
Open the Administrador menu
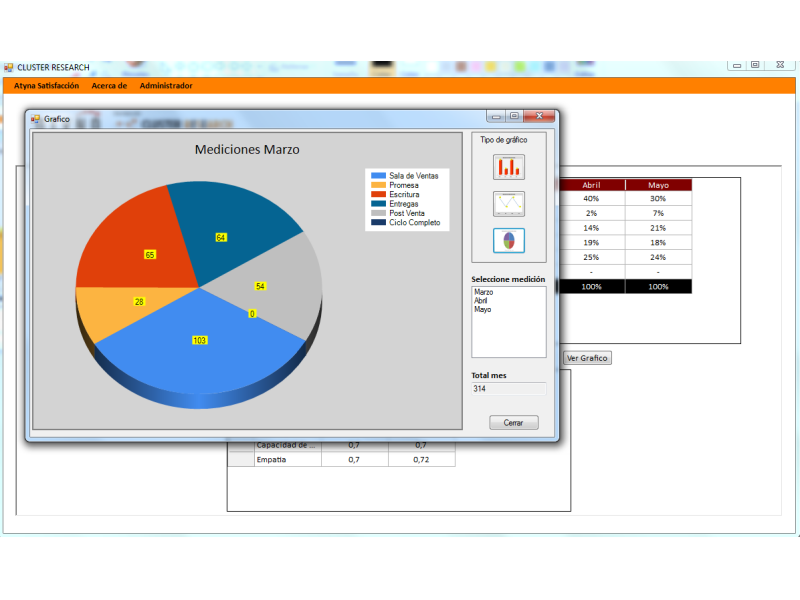coord(166,86)
